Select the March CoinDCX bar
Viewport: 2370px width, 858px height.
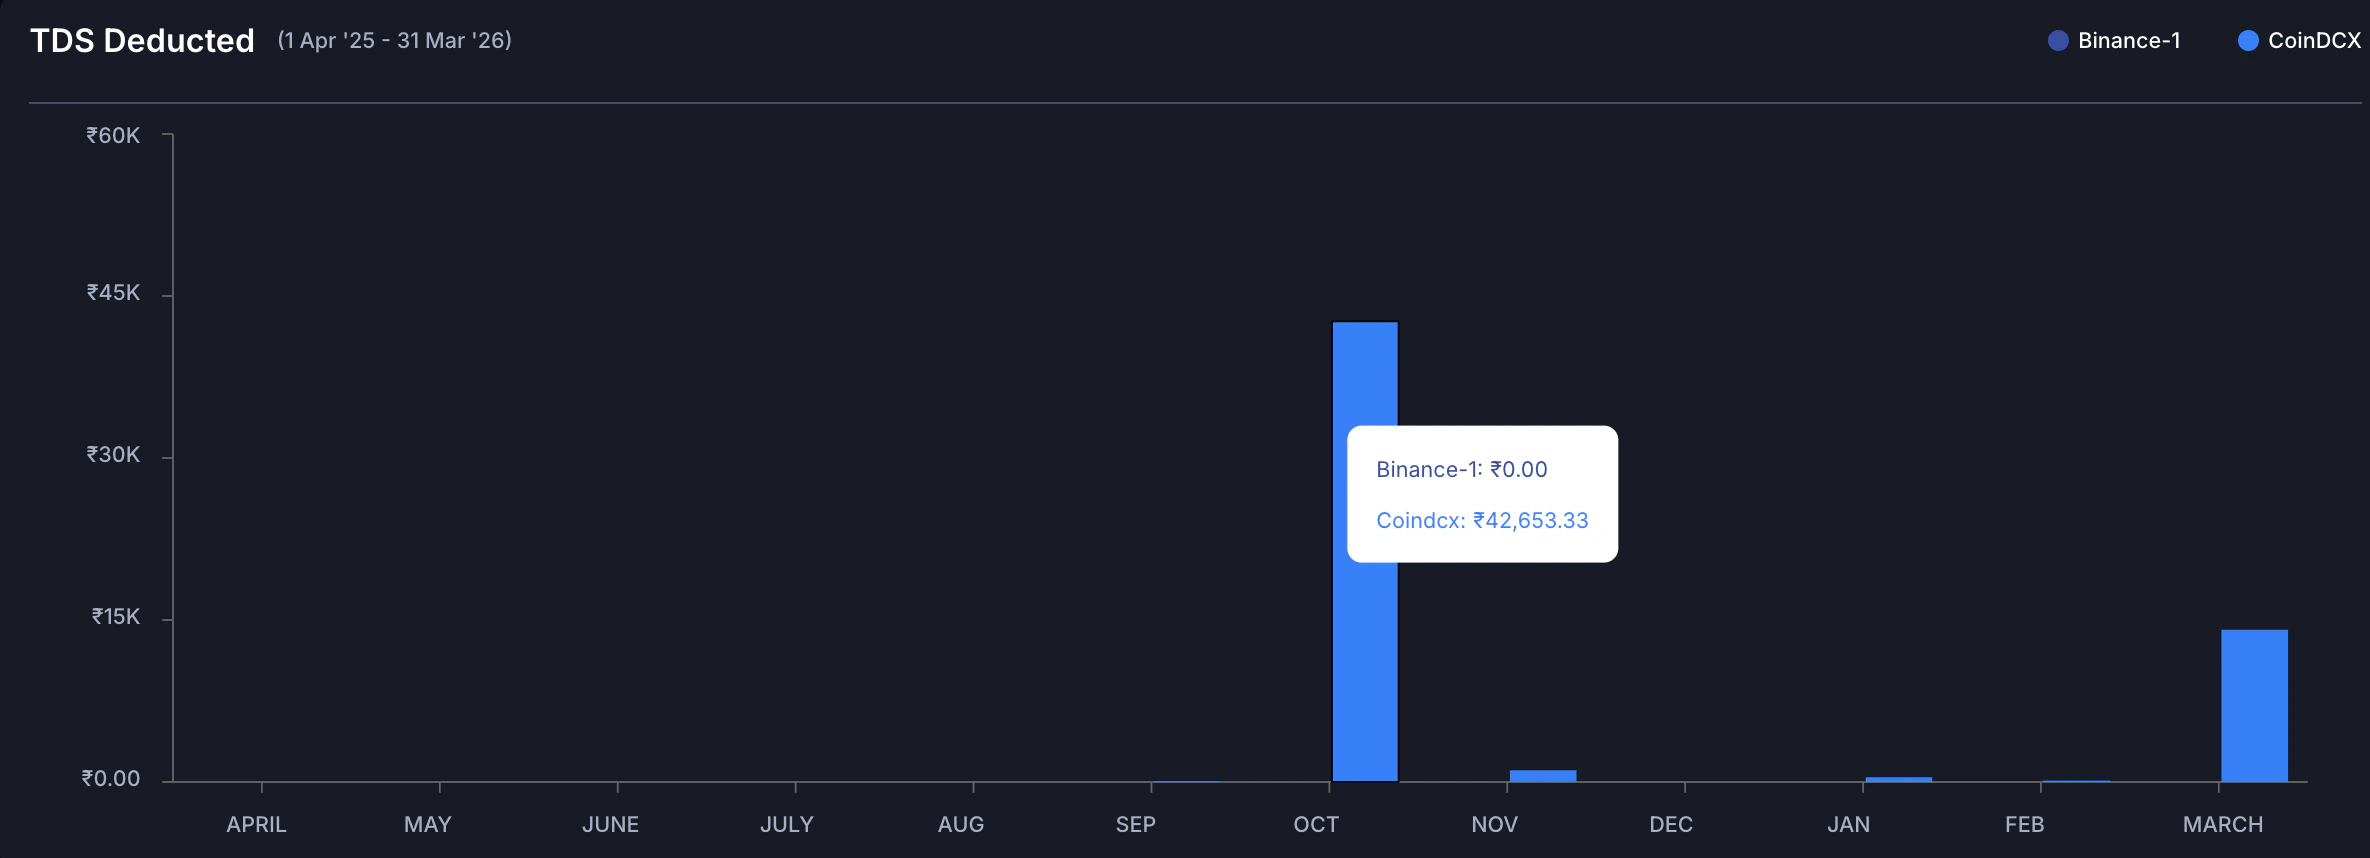[x=2254, y=705]
